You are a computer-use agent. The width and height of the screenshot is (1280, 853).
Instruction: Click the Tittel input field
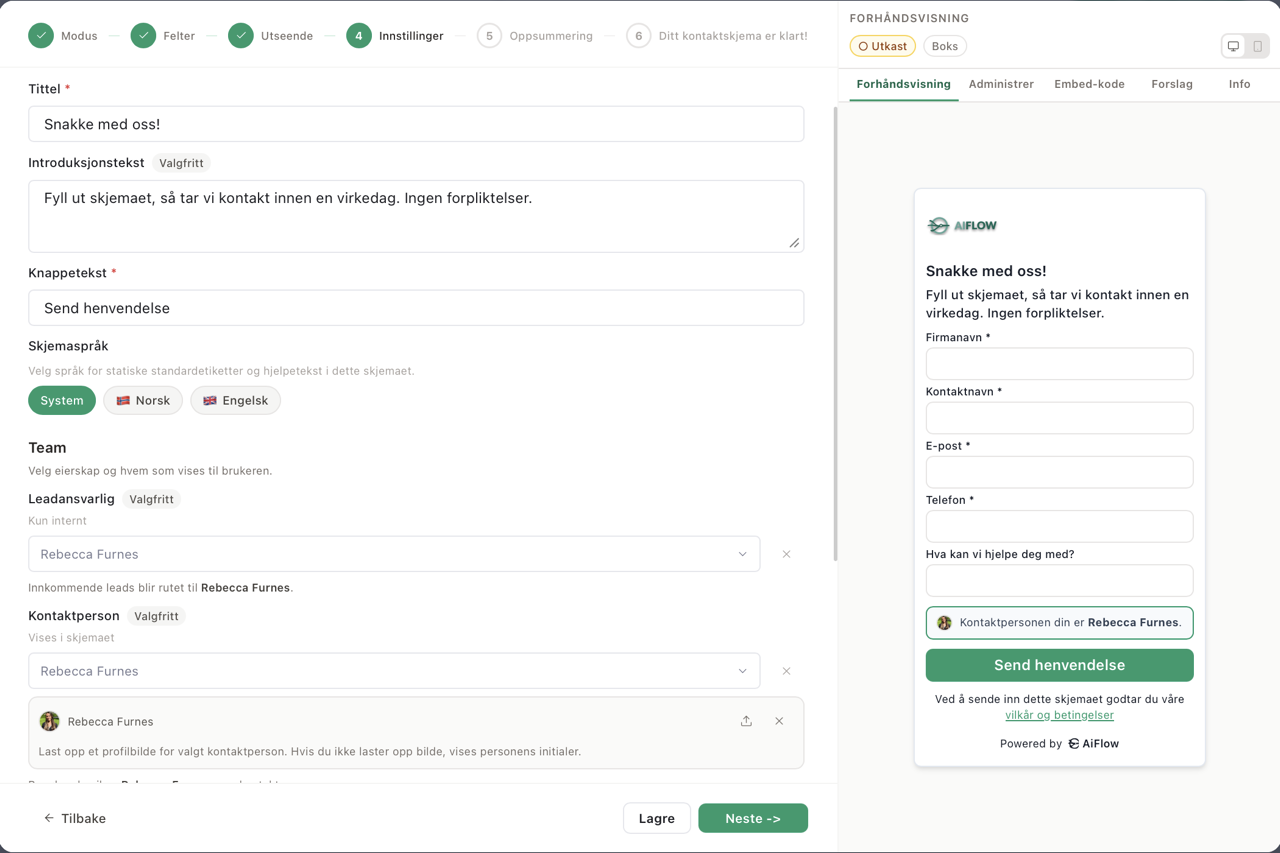point(416,124)
